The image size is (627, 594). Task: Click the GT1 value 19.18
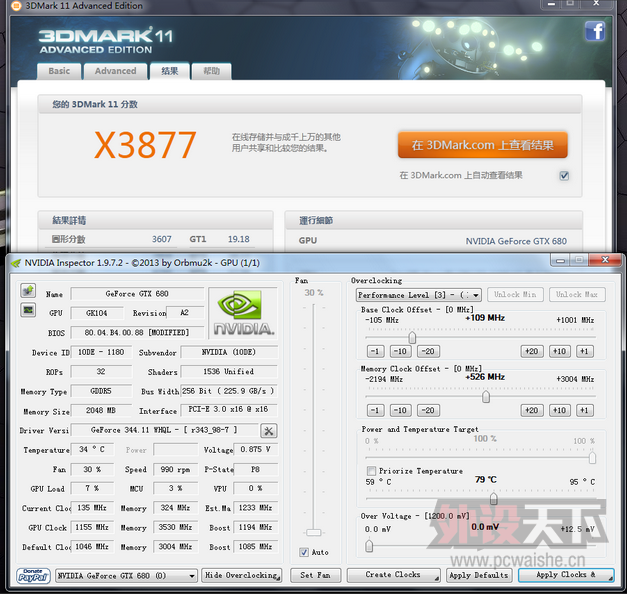pyautogui.click(x=239, y=239)
